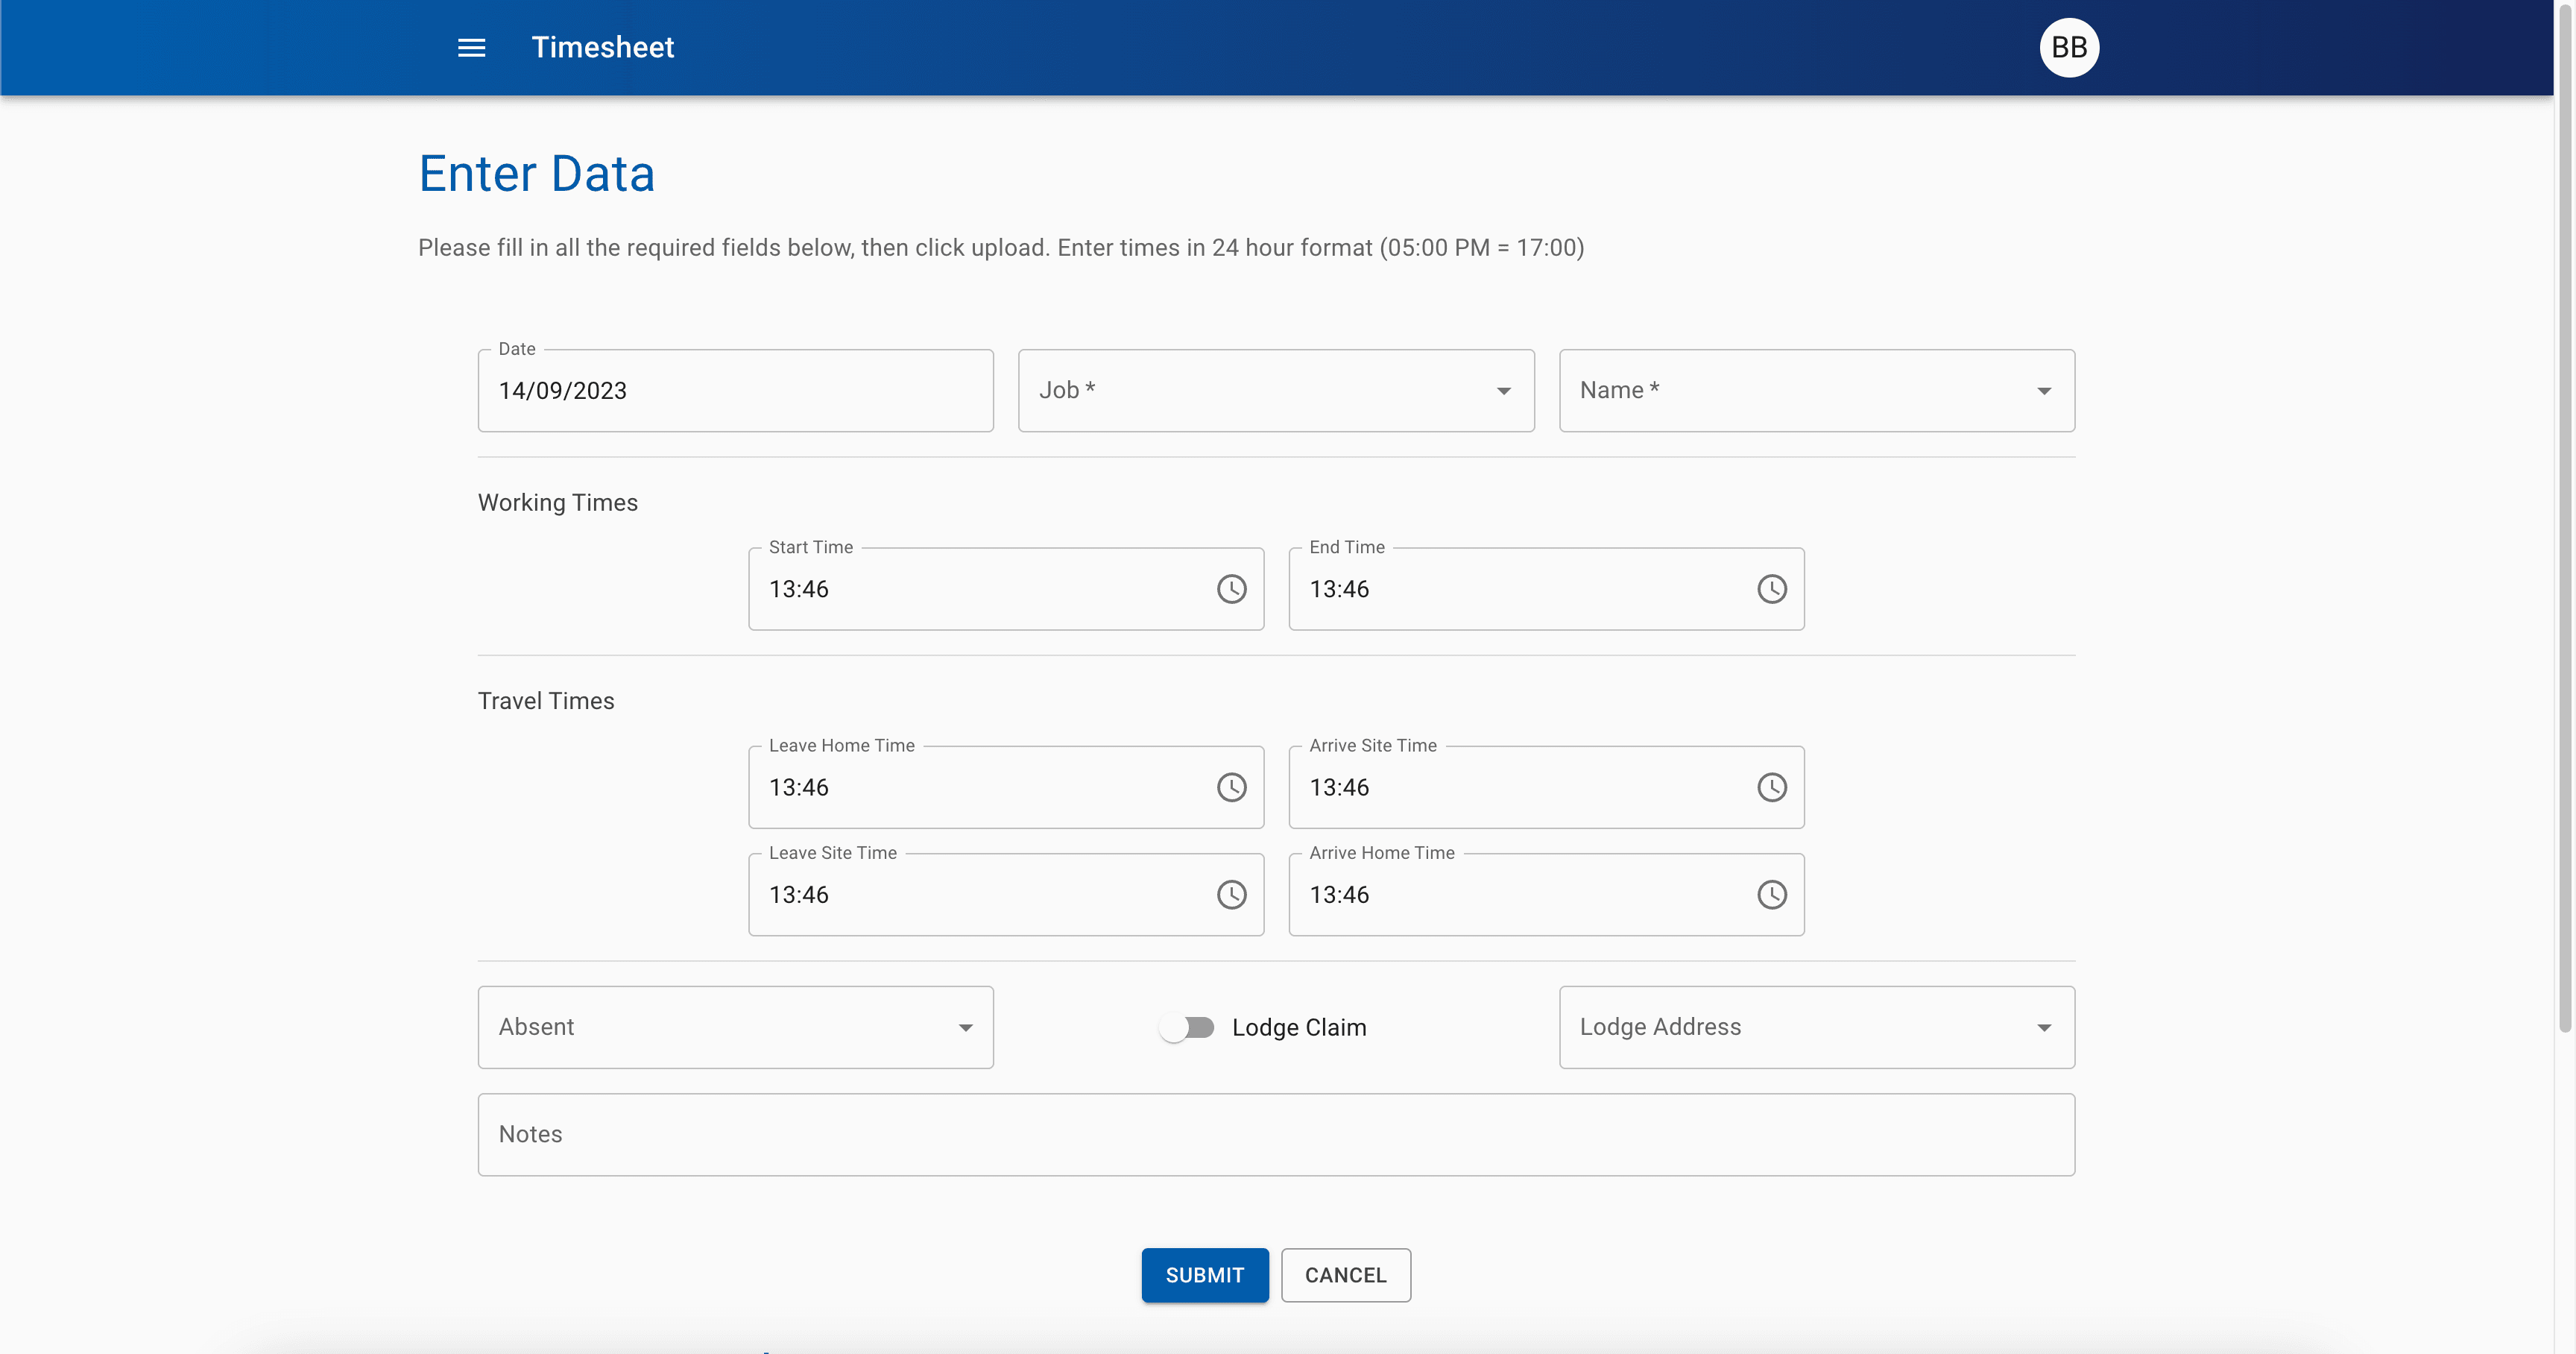Screen dimensions: 2576x1354
Task: Open clock picker for Arrive Site Time
Action: (1771, 787)
